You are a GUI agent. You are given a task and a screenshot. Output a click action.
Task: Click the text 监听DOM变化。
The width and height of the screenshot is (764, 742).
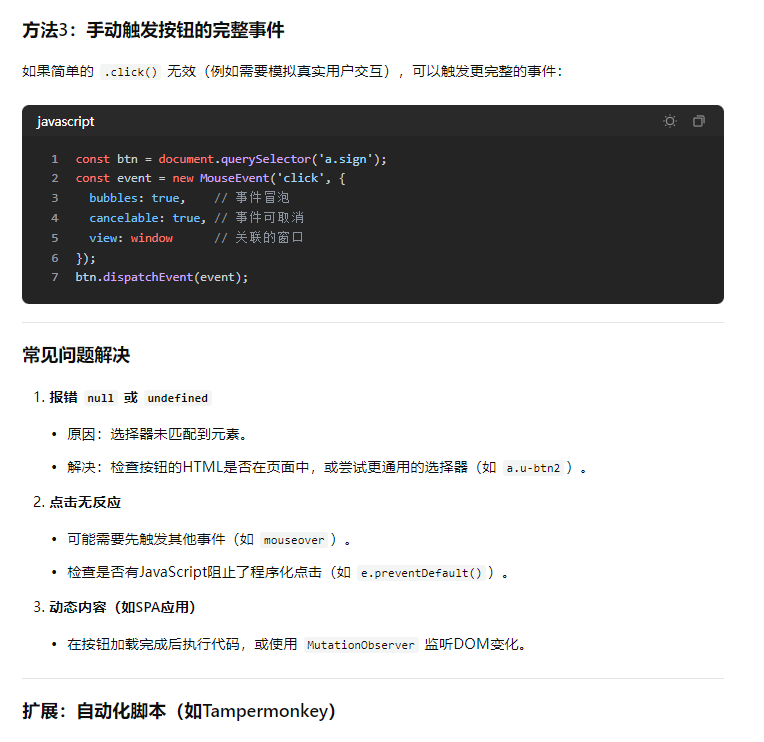[x=475, y=645]
